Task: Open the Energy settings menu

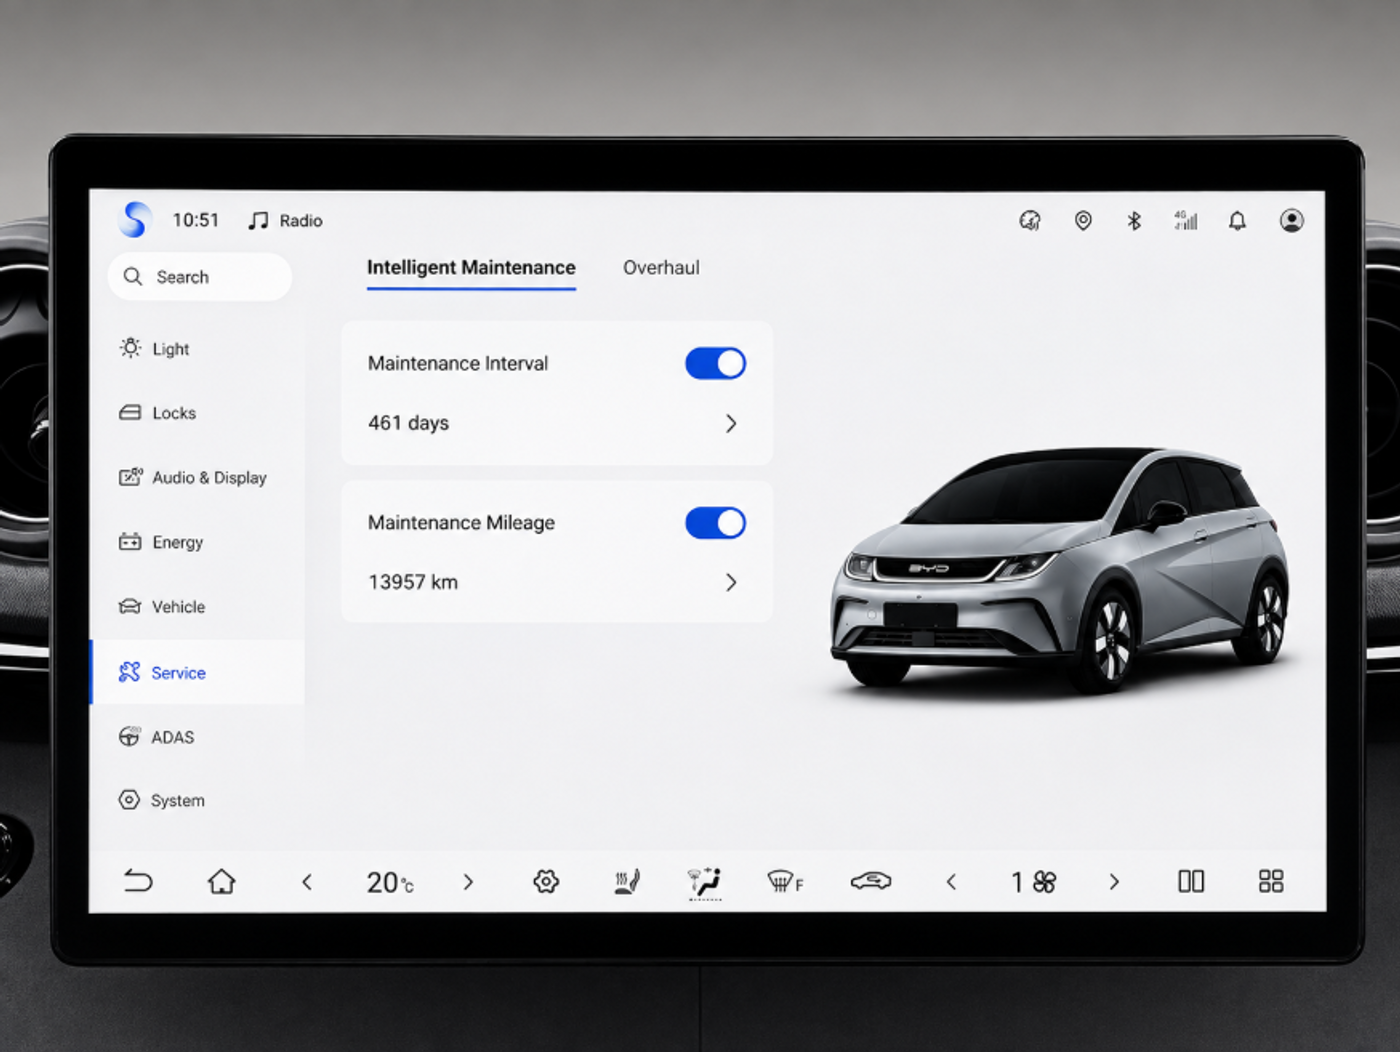Action: pyautogui.click(x=197, y=542)
